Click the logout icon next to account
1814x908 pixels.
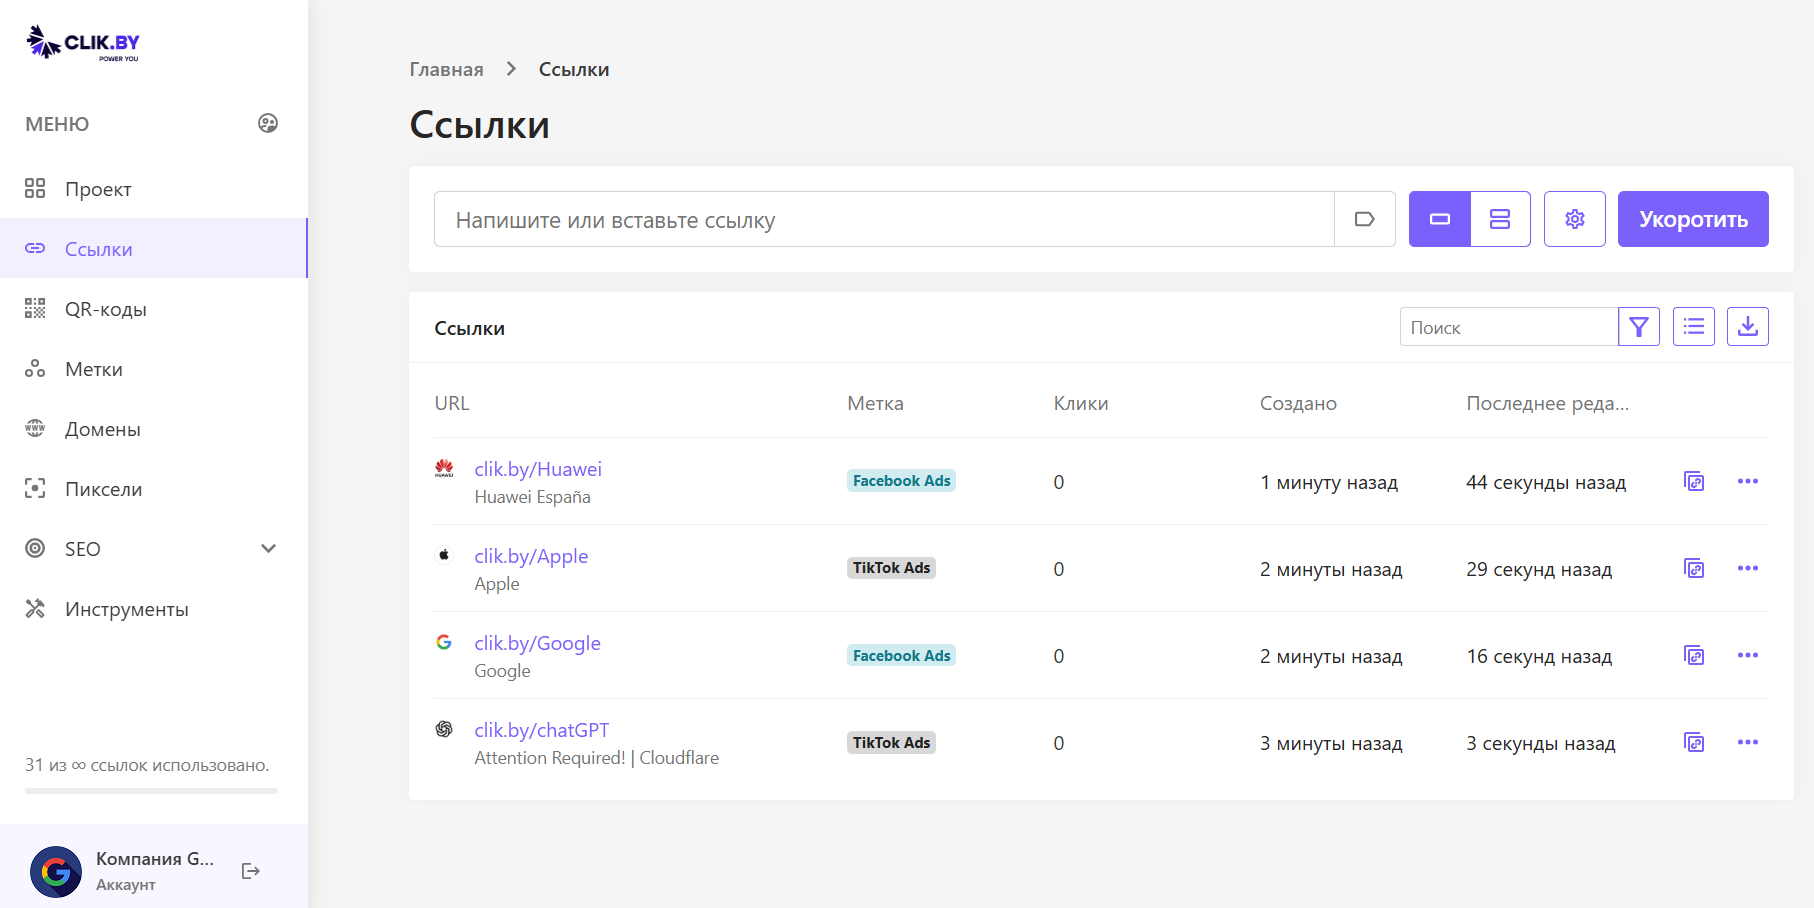click(x=251, y=871)
